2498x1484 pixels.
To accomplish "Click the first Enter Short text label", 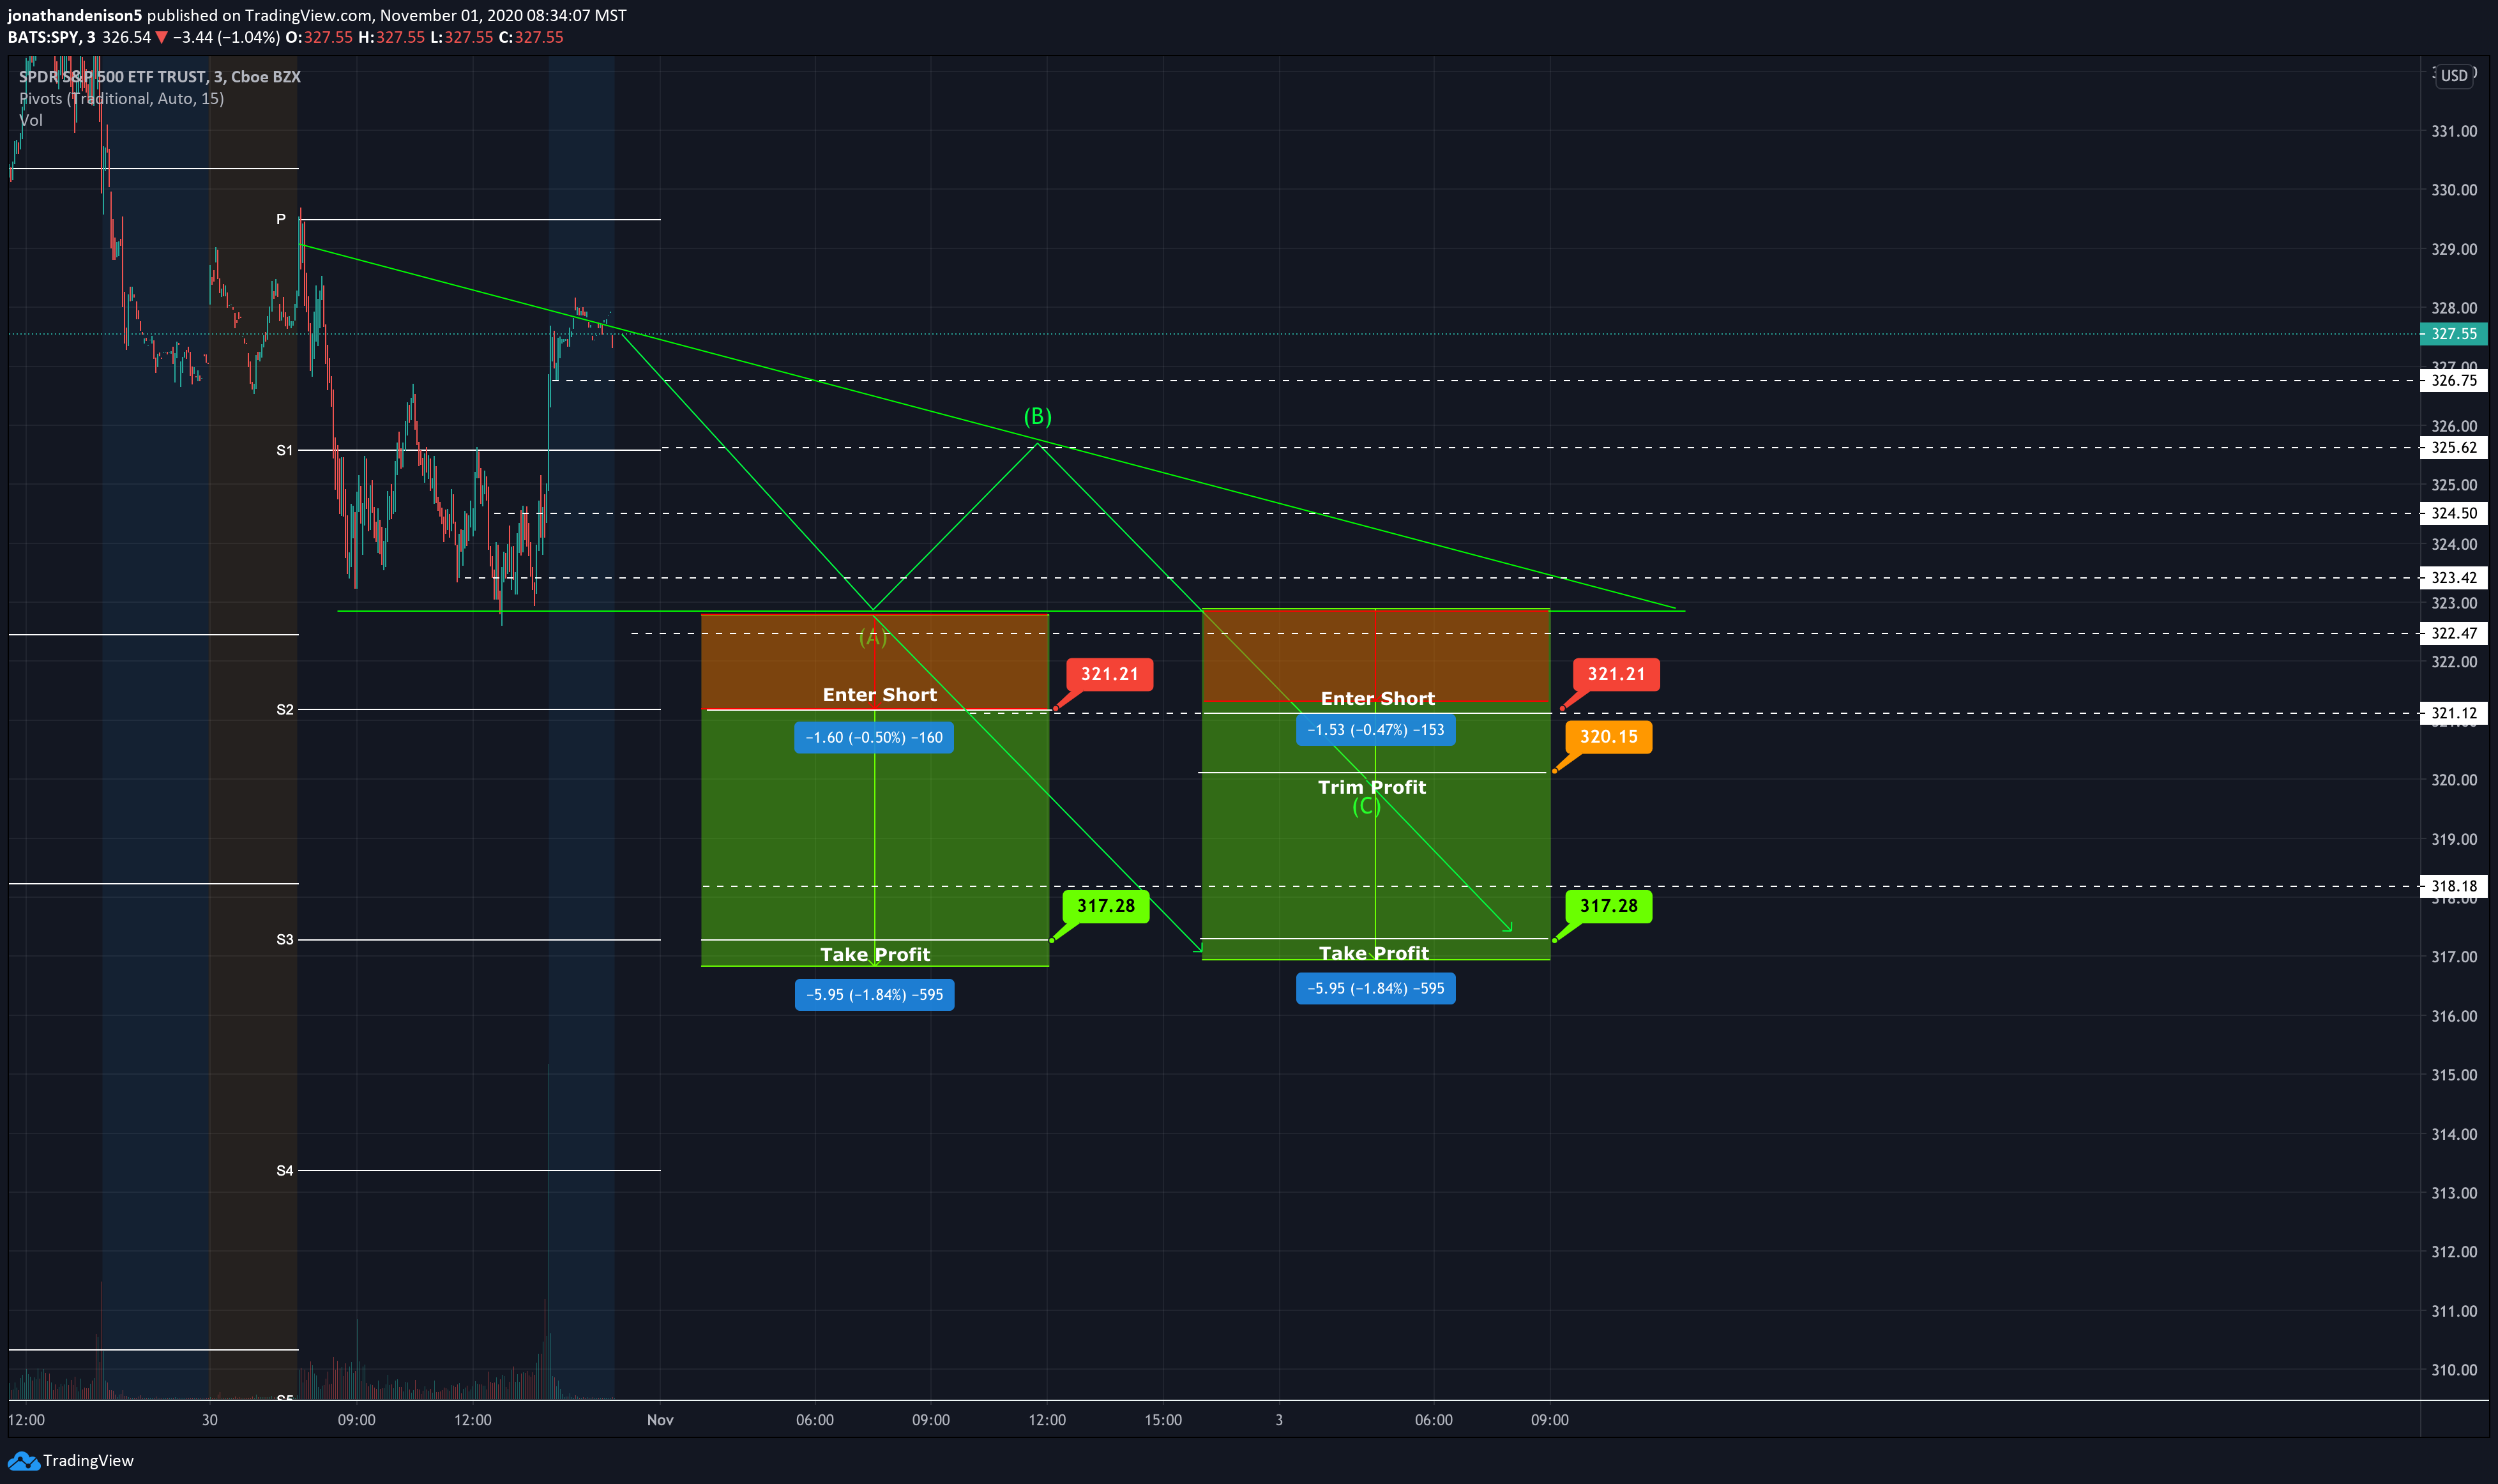I will pyautogui.click(x=879, y=695).
